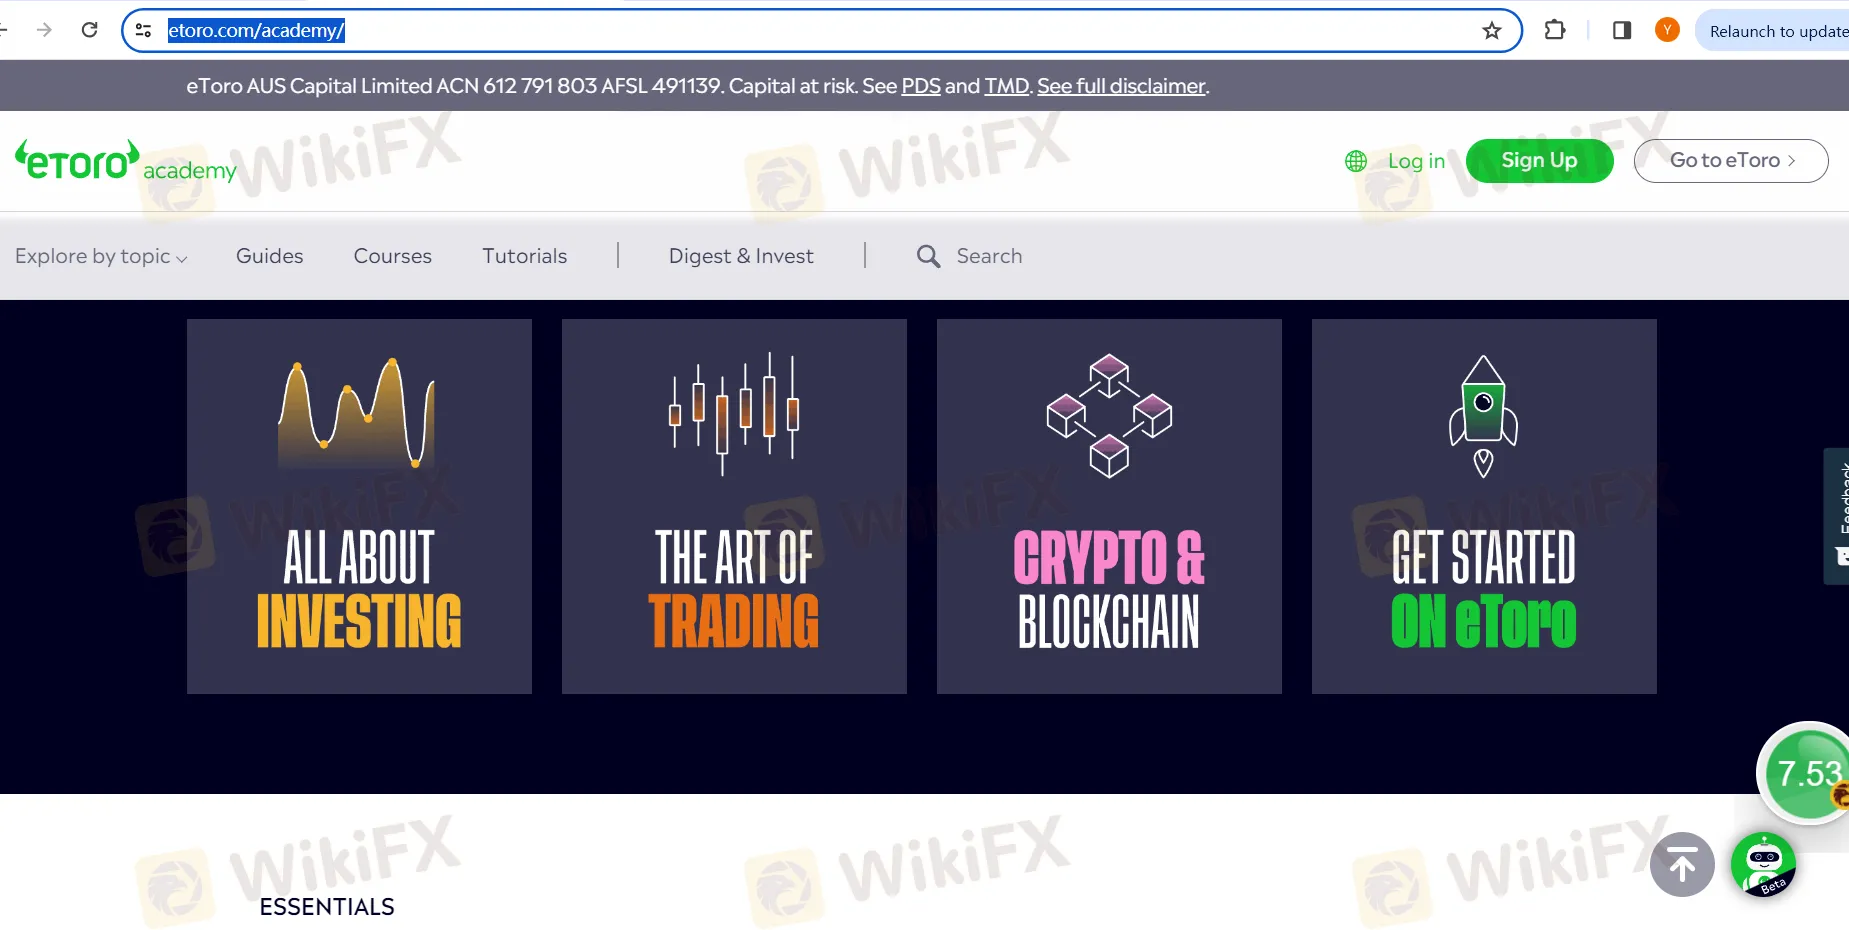Open the Get Started on eToro card
1849x930 pixels.
[1484, 506]
